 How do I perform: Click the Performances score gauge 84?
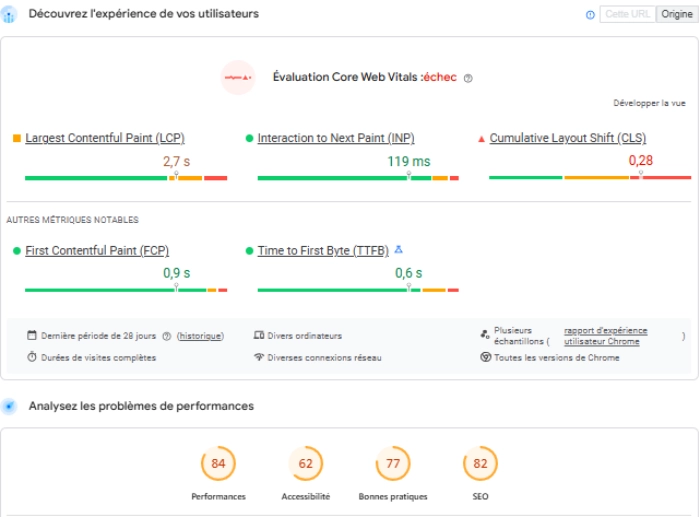pyautogui.click(x=218, y=463)
